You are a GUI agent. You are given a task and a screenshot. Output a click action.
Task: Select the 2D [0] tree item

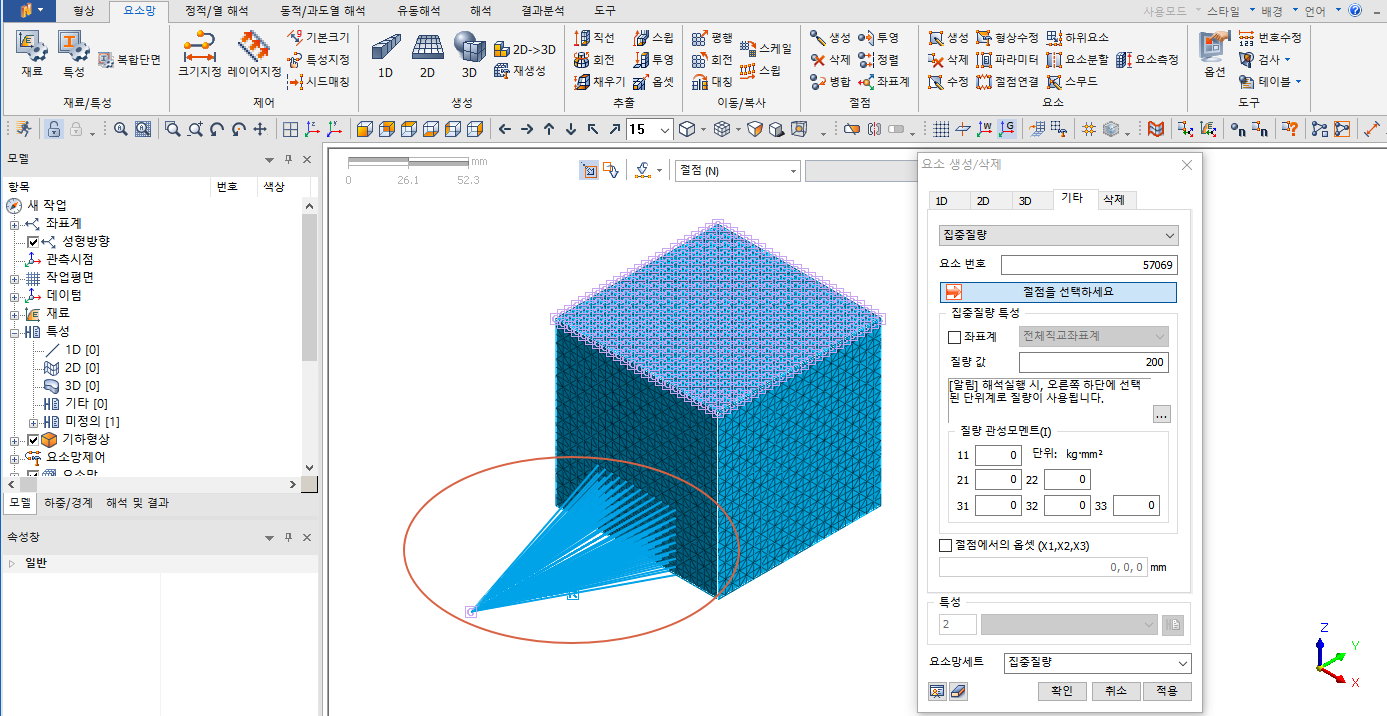pyautogui.click(x=82, y=368)
